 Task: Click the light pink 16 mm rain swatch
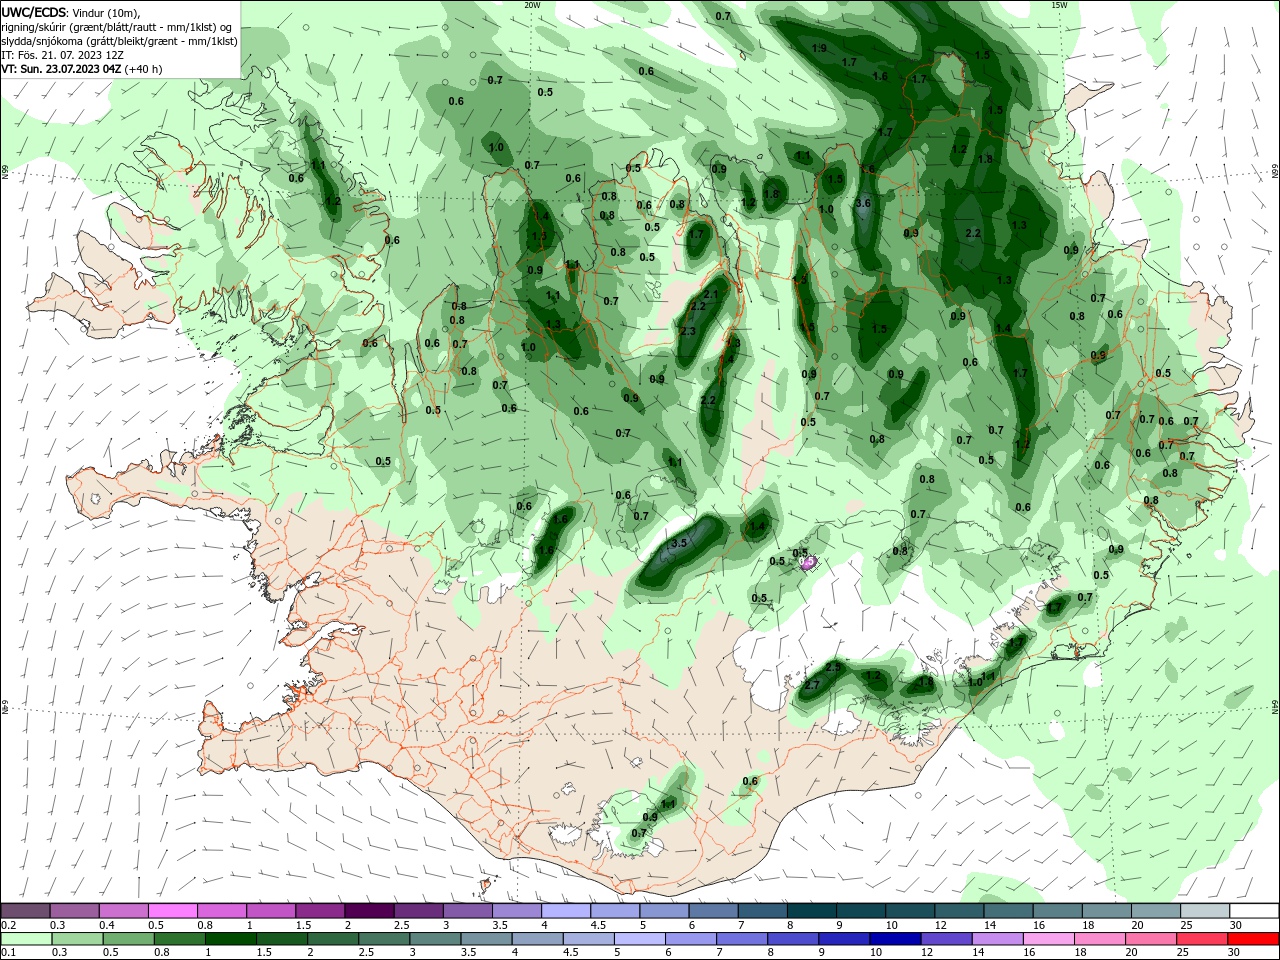pos(1048,939)
